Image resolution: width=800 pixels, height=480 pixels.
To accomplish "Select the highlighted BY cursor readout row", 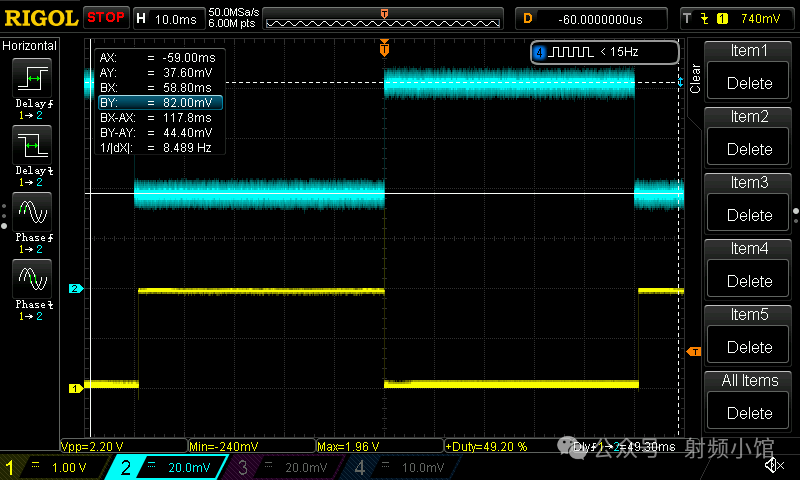I will (159, 102).
